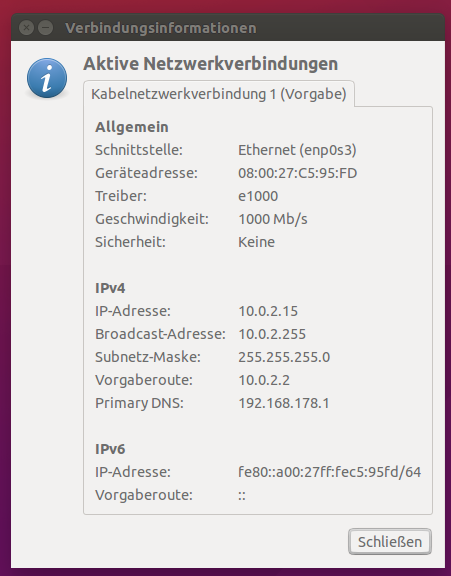Click the Keine security value

point(256,242)
